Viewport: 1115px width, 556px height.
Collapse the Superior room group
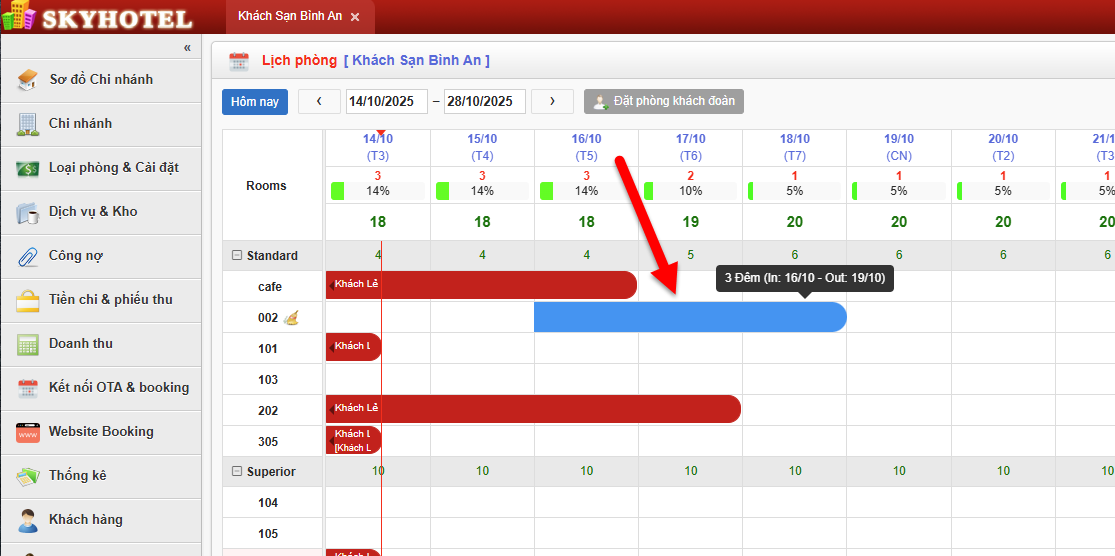(237, 472)
